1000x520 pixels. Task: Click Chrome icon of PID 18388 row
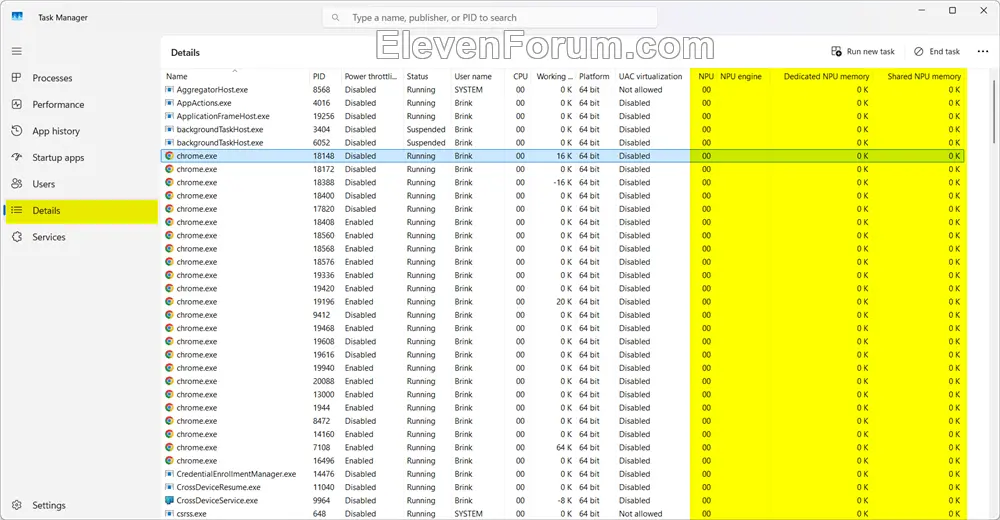tap(169, 182)
